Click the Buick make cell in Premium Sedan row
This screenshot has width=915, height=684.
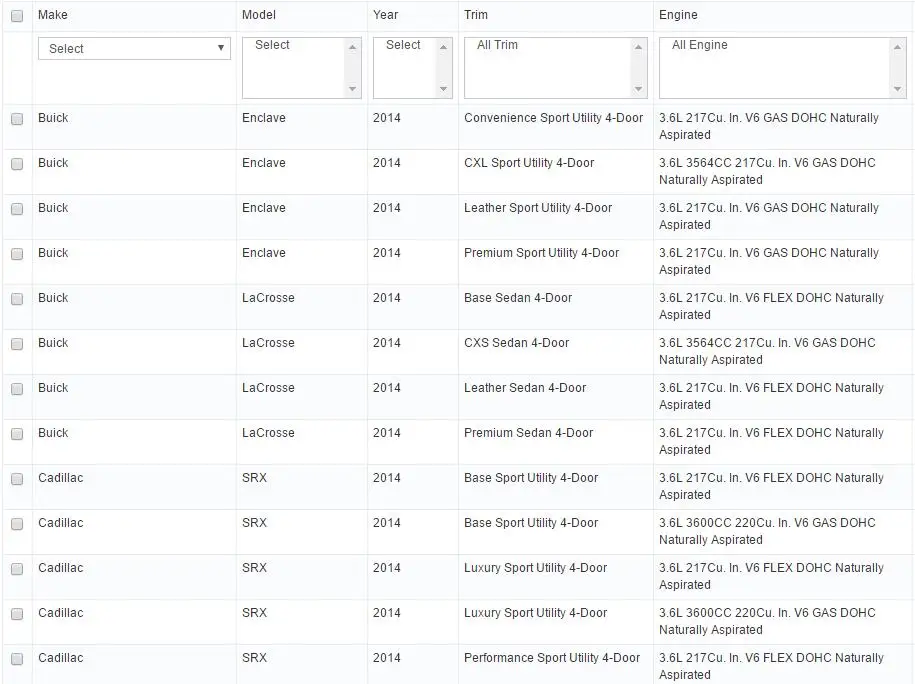53,432
